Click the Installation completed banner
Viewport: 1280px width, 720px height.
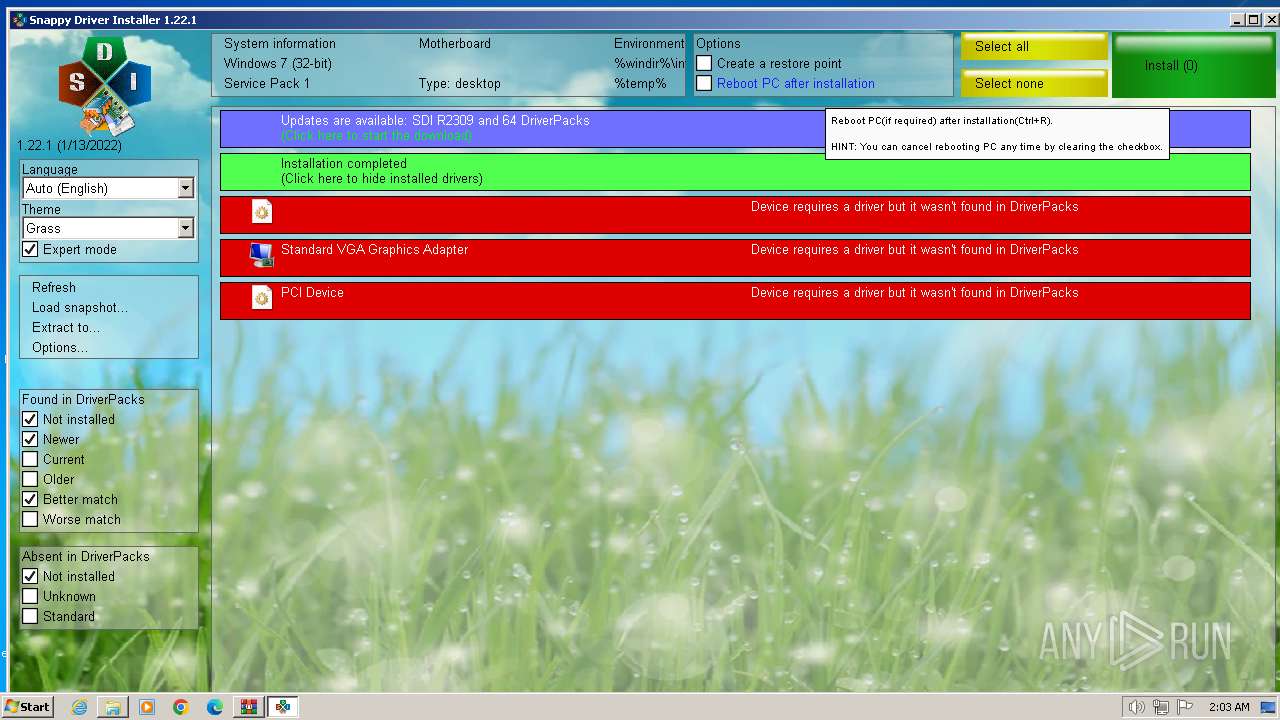pos(735,171)
